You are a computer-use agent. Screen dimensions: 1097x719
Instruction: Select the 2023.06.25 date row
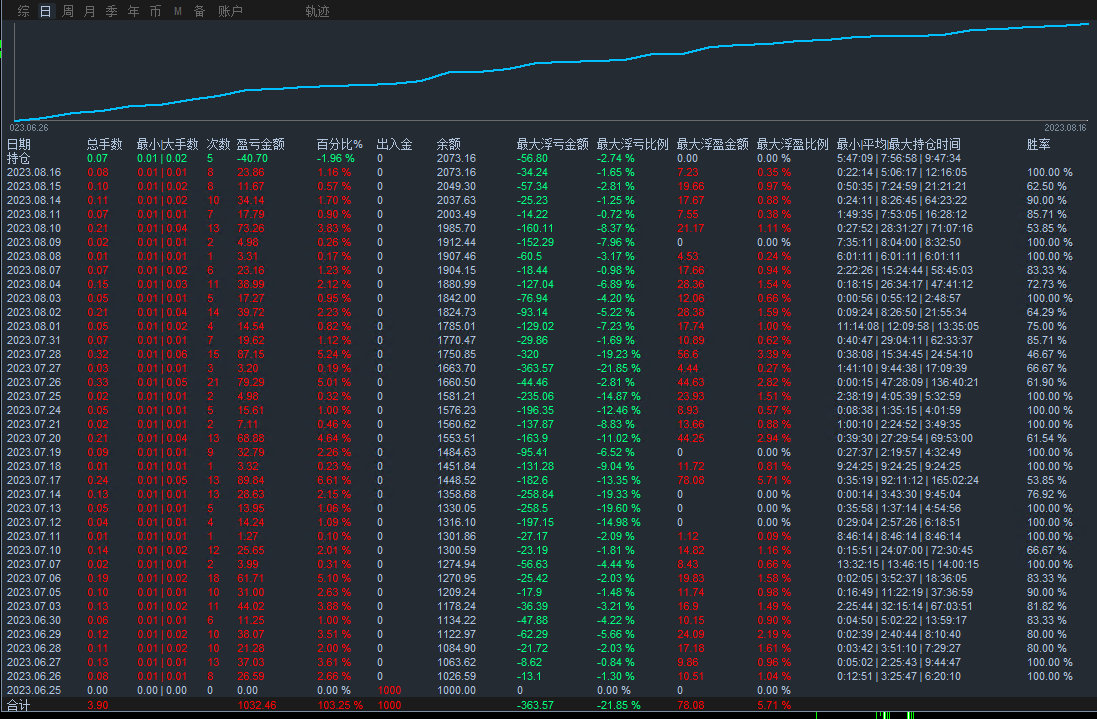(34, 690)
